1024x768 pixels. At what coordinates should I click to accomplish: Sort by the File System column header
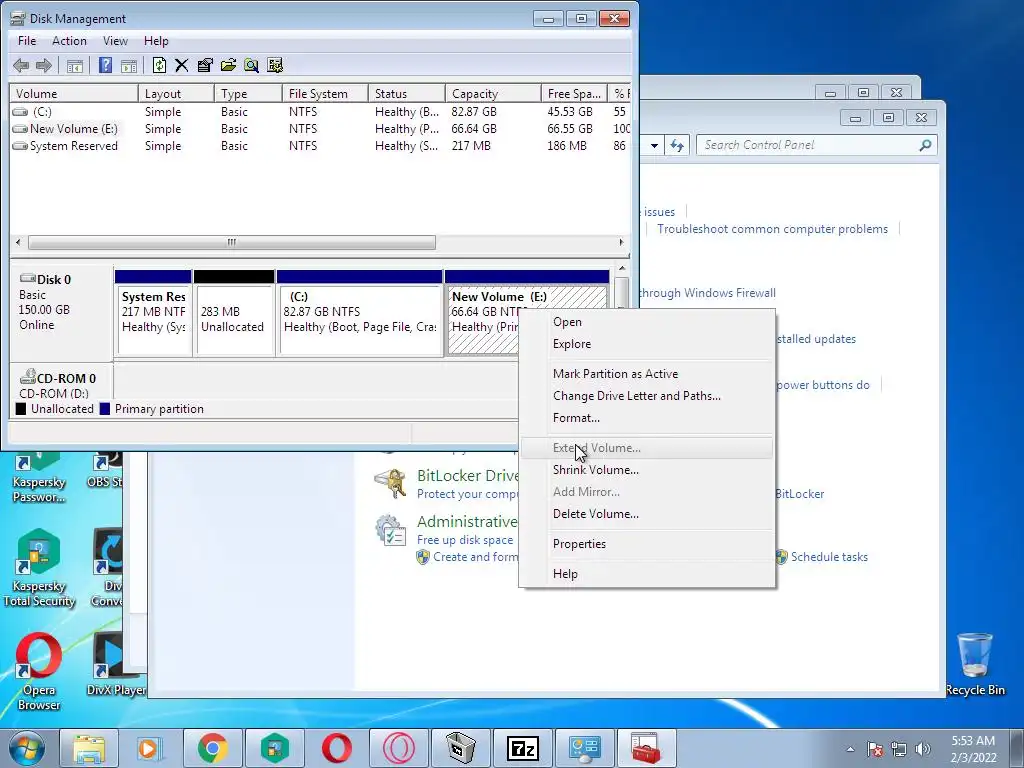click(325, 93)
